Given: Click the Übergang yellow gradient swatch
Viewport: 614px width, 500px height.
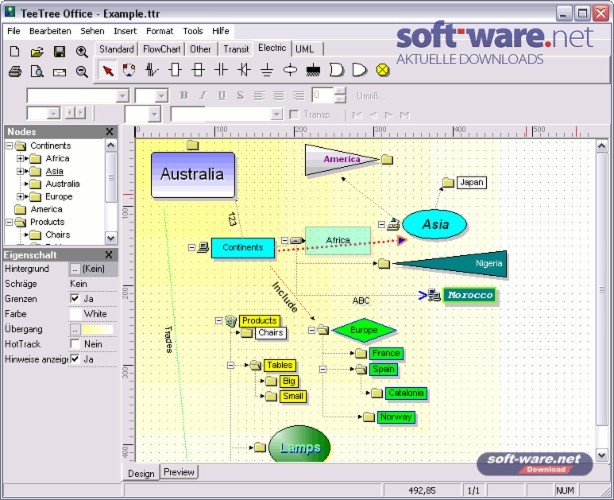Looking at the screenshot, I should pyautogui.click(x=98, y=329).
